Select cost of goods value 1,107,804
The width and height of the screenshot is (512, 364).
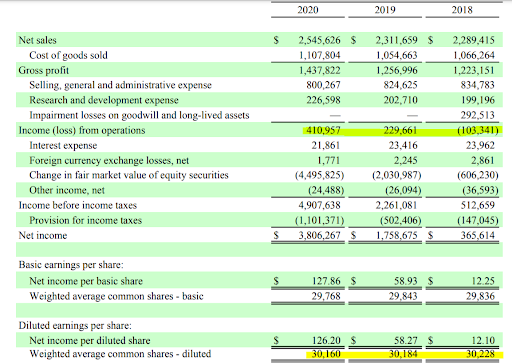320,55
